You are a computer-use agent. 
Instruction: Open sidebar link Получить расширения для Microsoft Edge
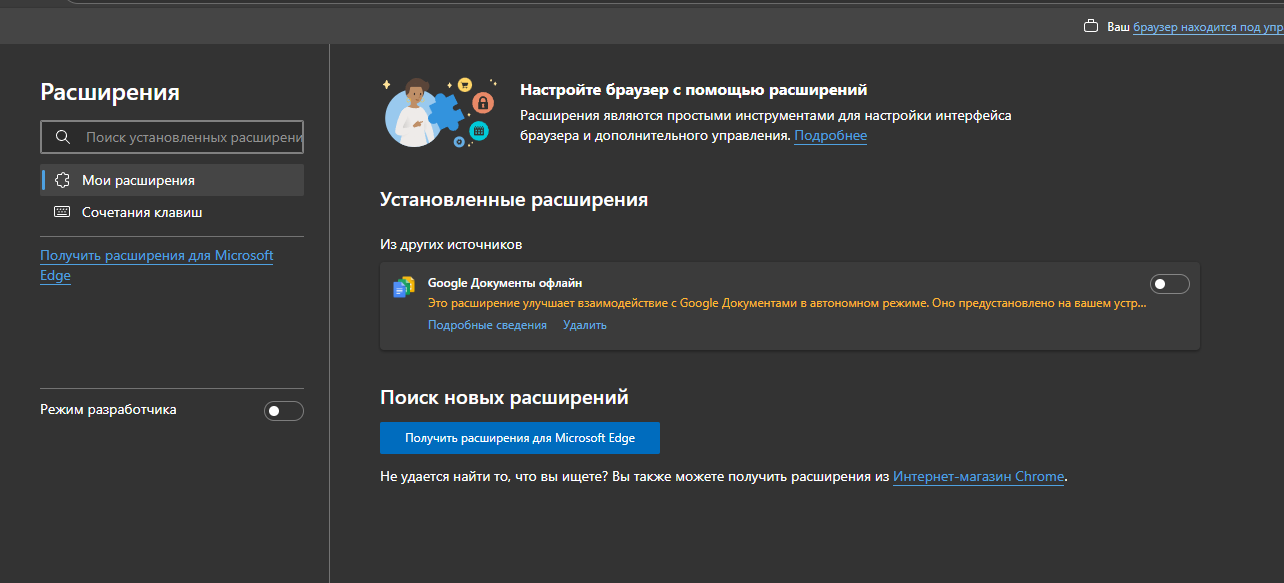pos(157,265)
